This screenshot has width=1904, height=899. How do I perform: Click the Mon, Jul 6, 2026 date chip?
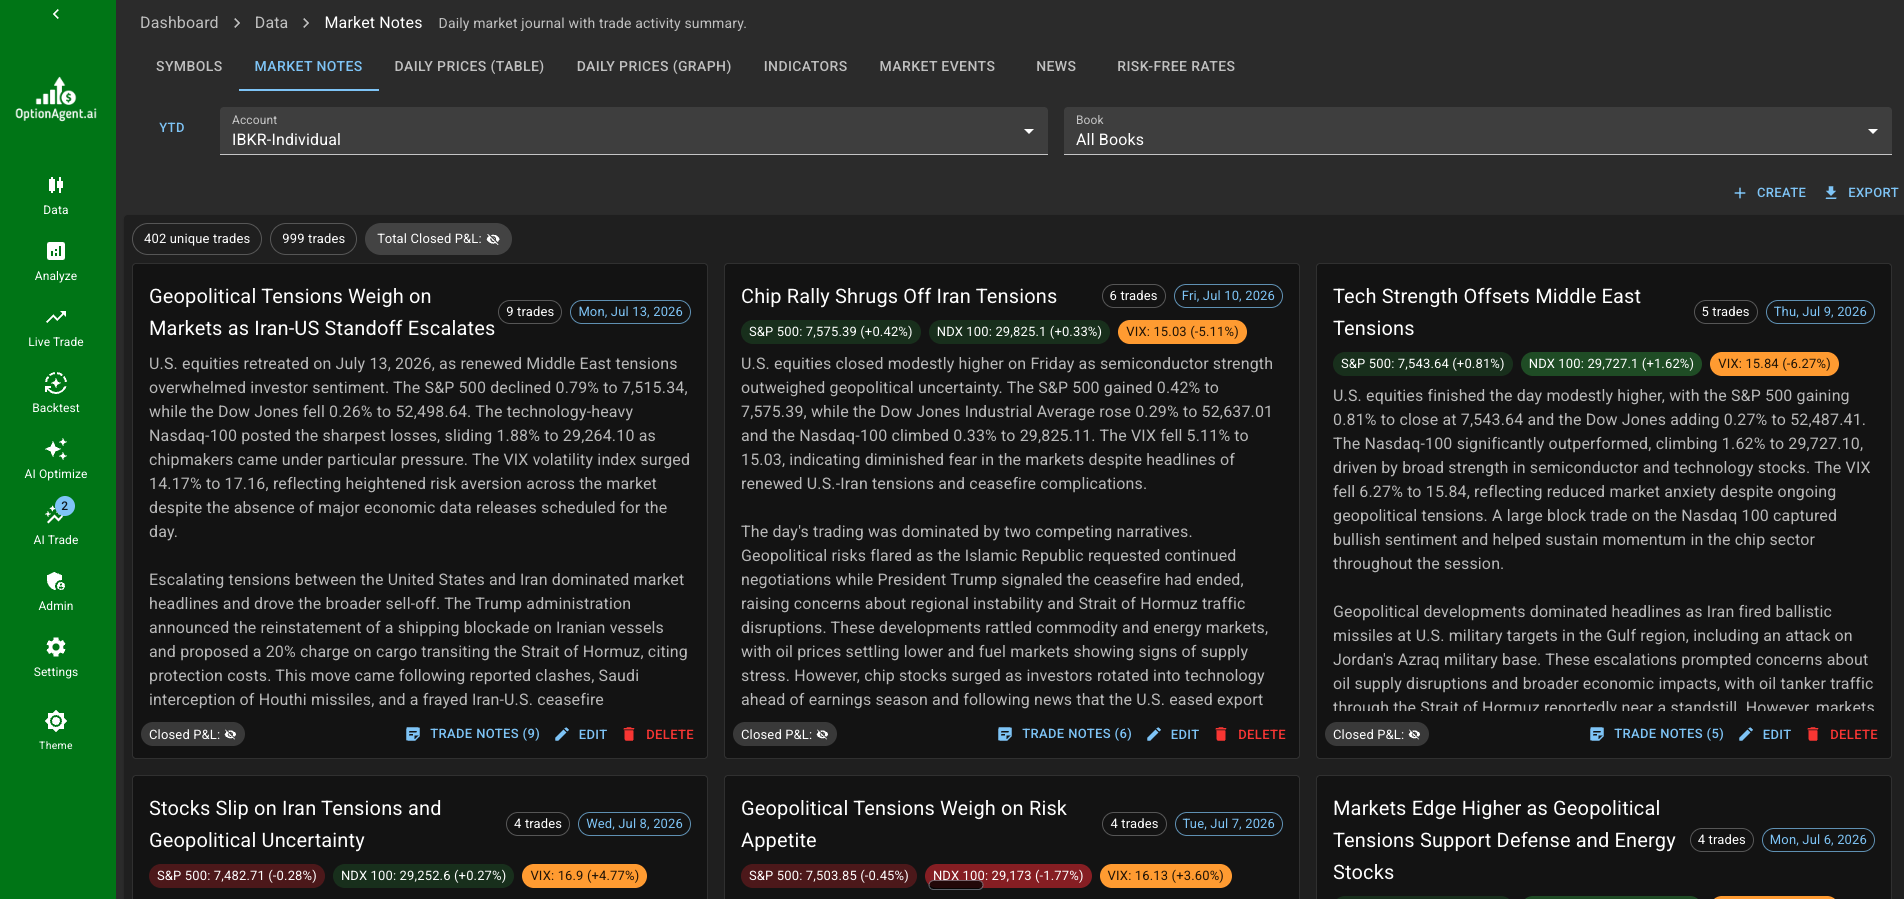coord(1818,840)
